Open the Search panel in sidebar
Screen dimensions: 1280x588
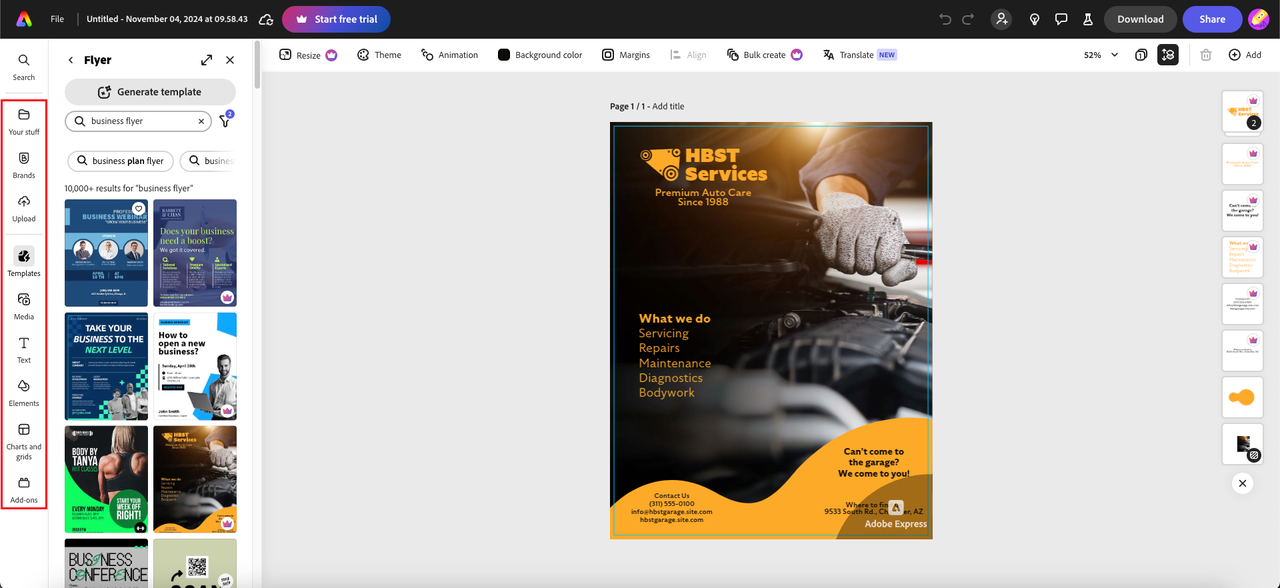[x=24, y=67]
